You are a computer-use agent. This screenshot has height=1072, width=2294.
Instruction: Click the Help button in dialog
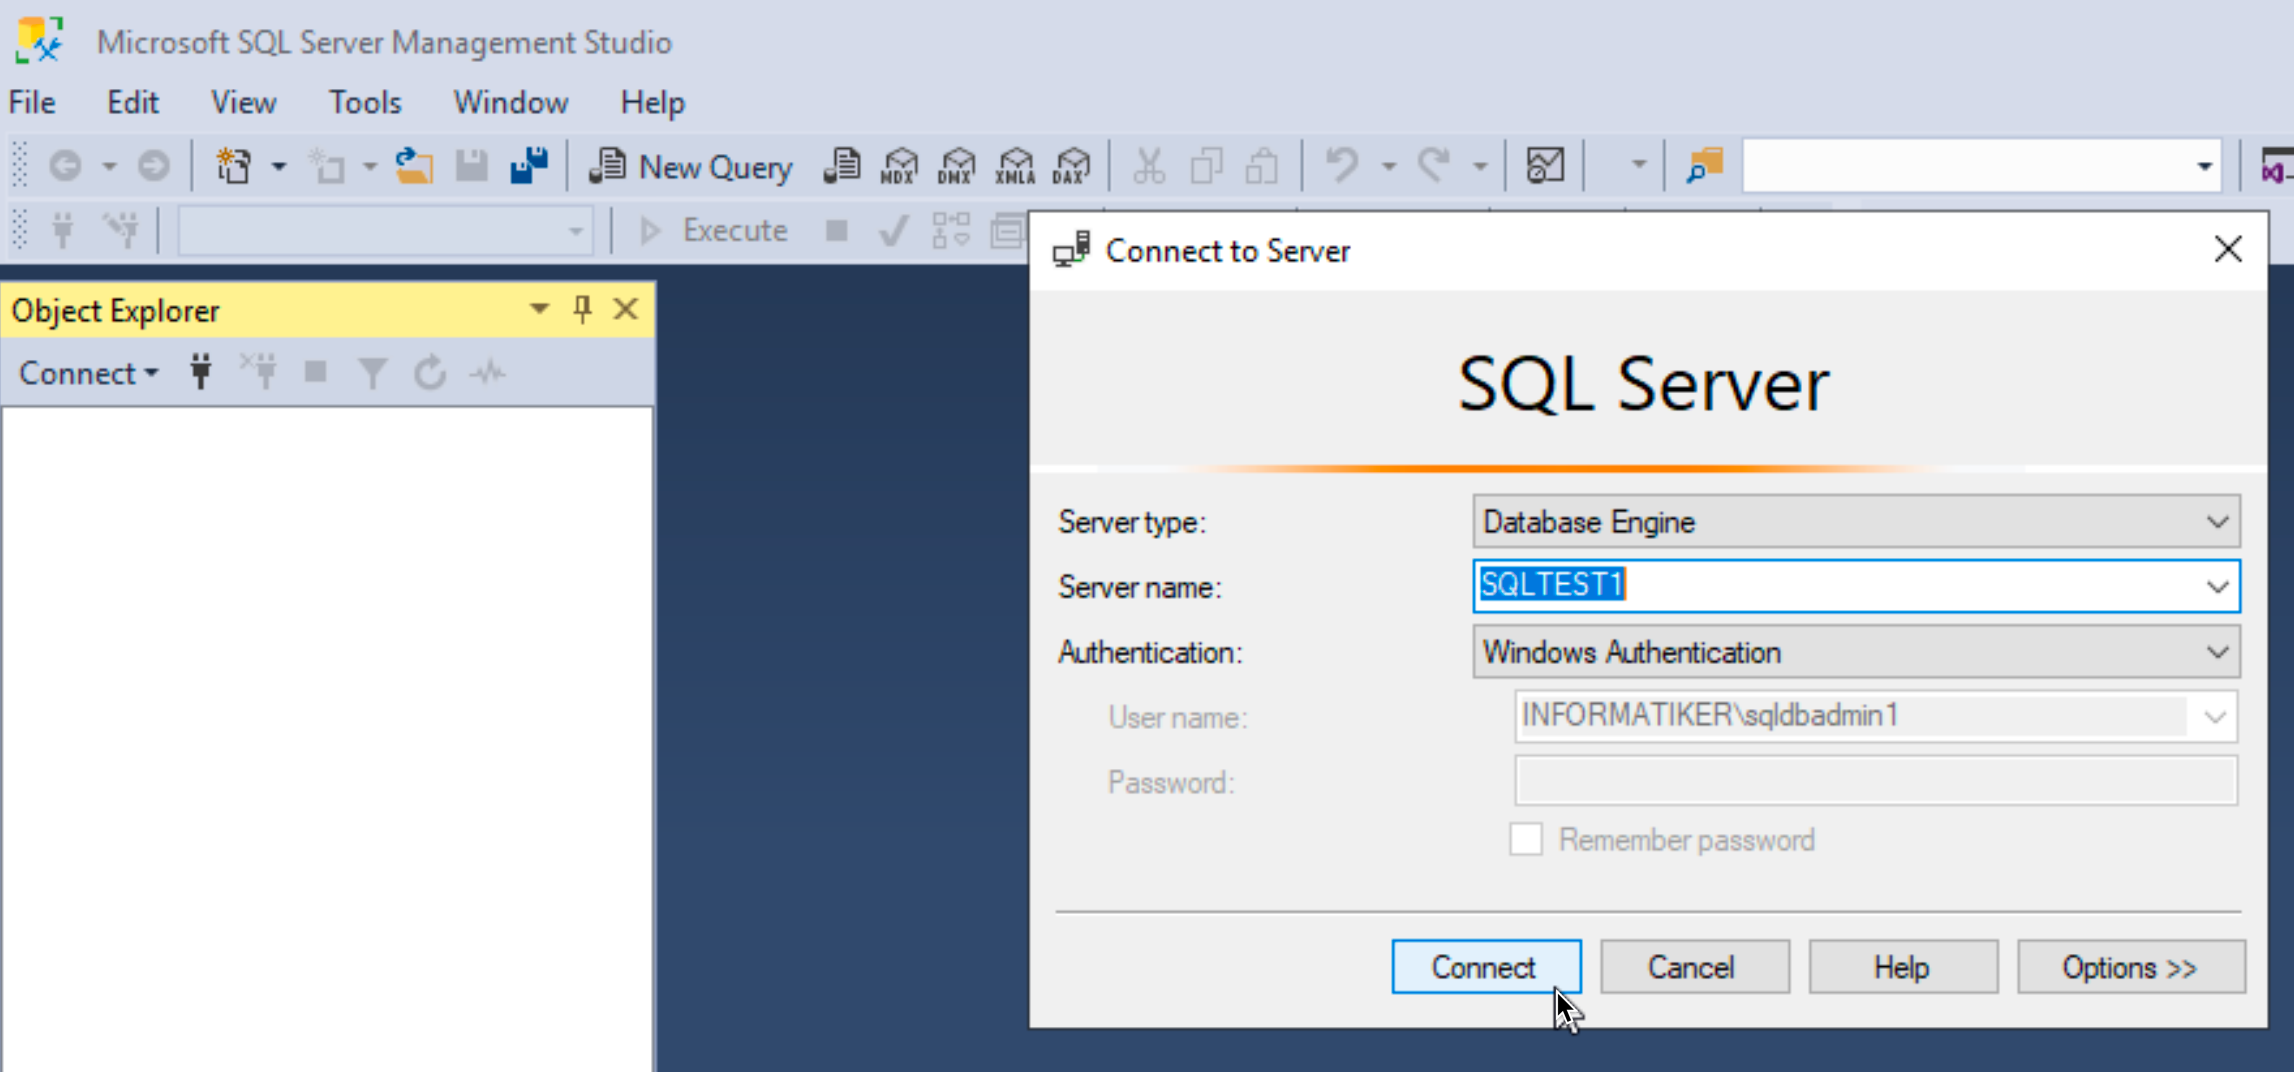pyautogui.click(x=1903, y=967)
